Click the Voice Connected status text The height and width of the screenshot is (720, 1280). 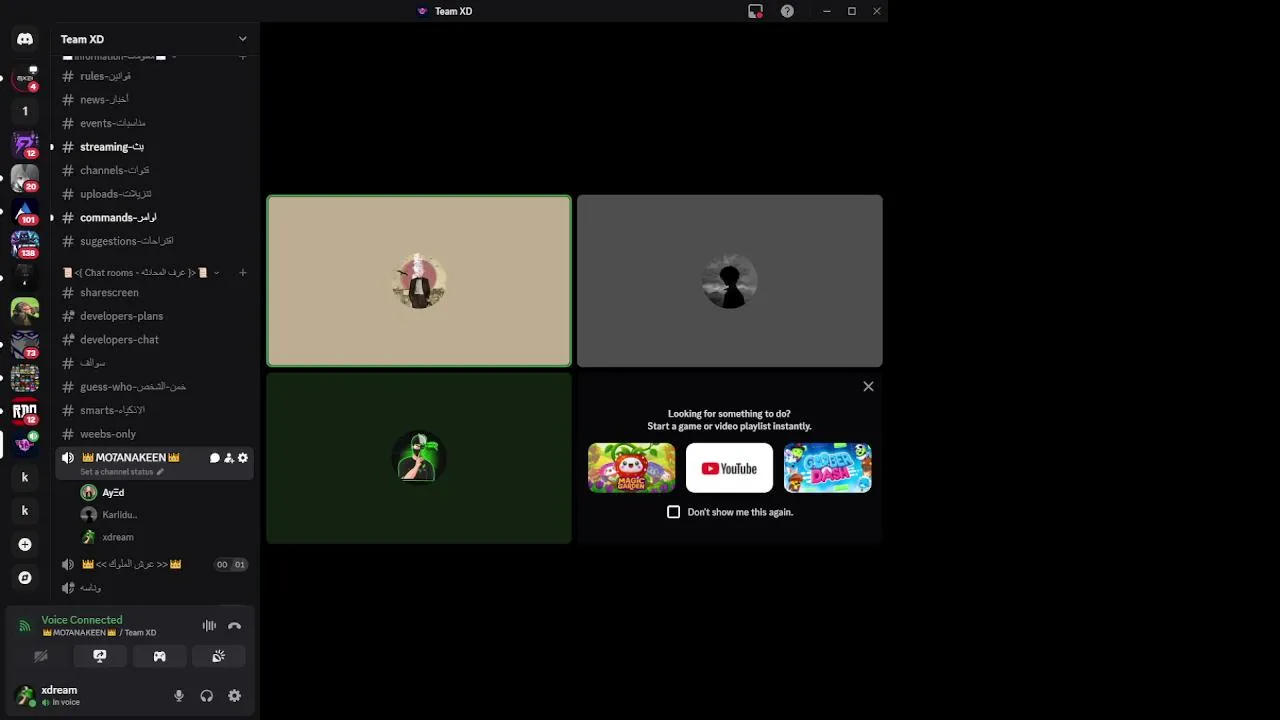(82, 620)
